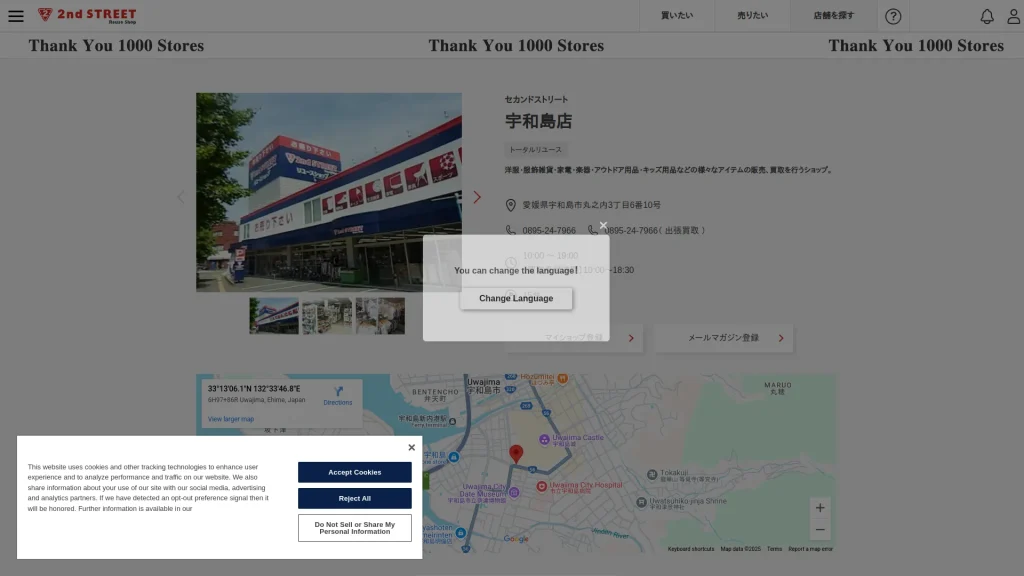Click Accept Cookies button
This screenshot has height=576, width=1024.
pos(355,472)
